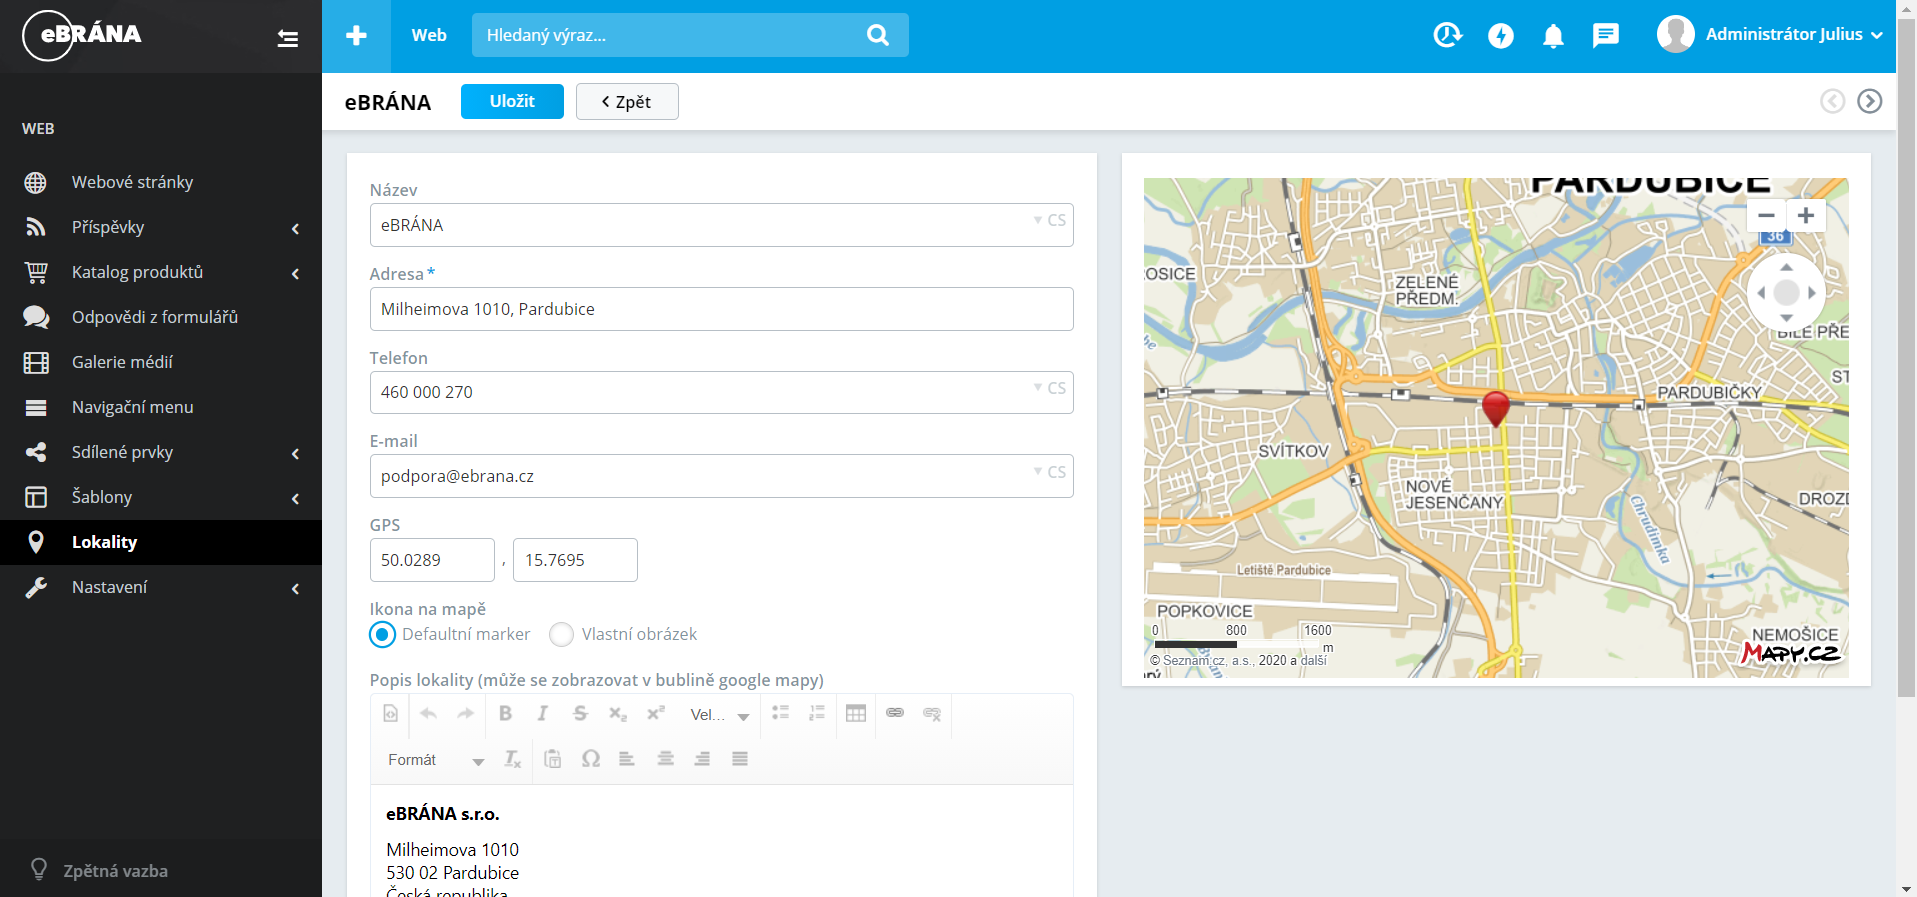Insert a hyperlink with link icon
Viewport: 1917px width, 897px height.
coord(895,713)
